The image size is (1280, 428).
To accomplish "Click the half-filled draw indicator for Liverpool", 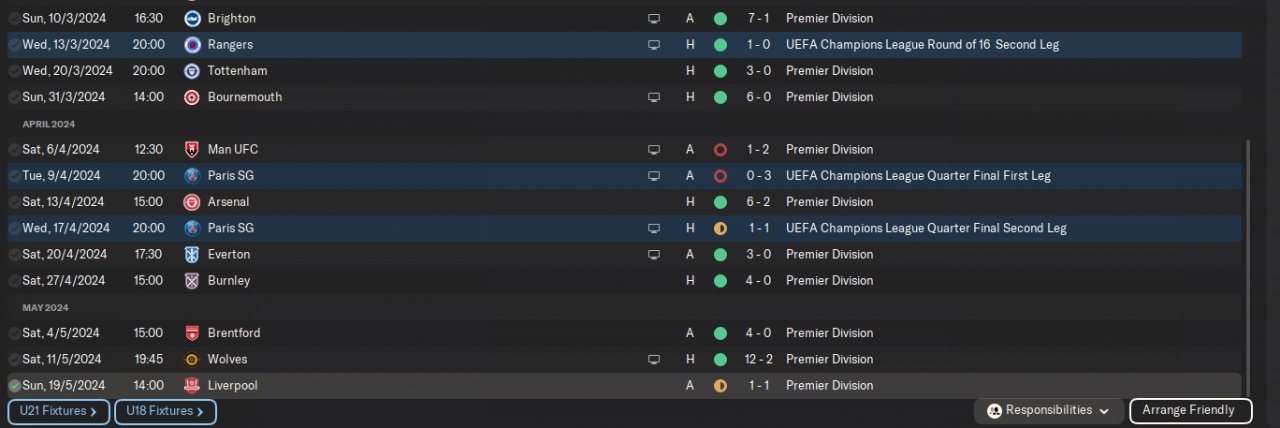I will 720,386.
